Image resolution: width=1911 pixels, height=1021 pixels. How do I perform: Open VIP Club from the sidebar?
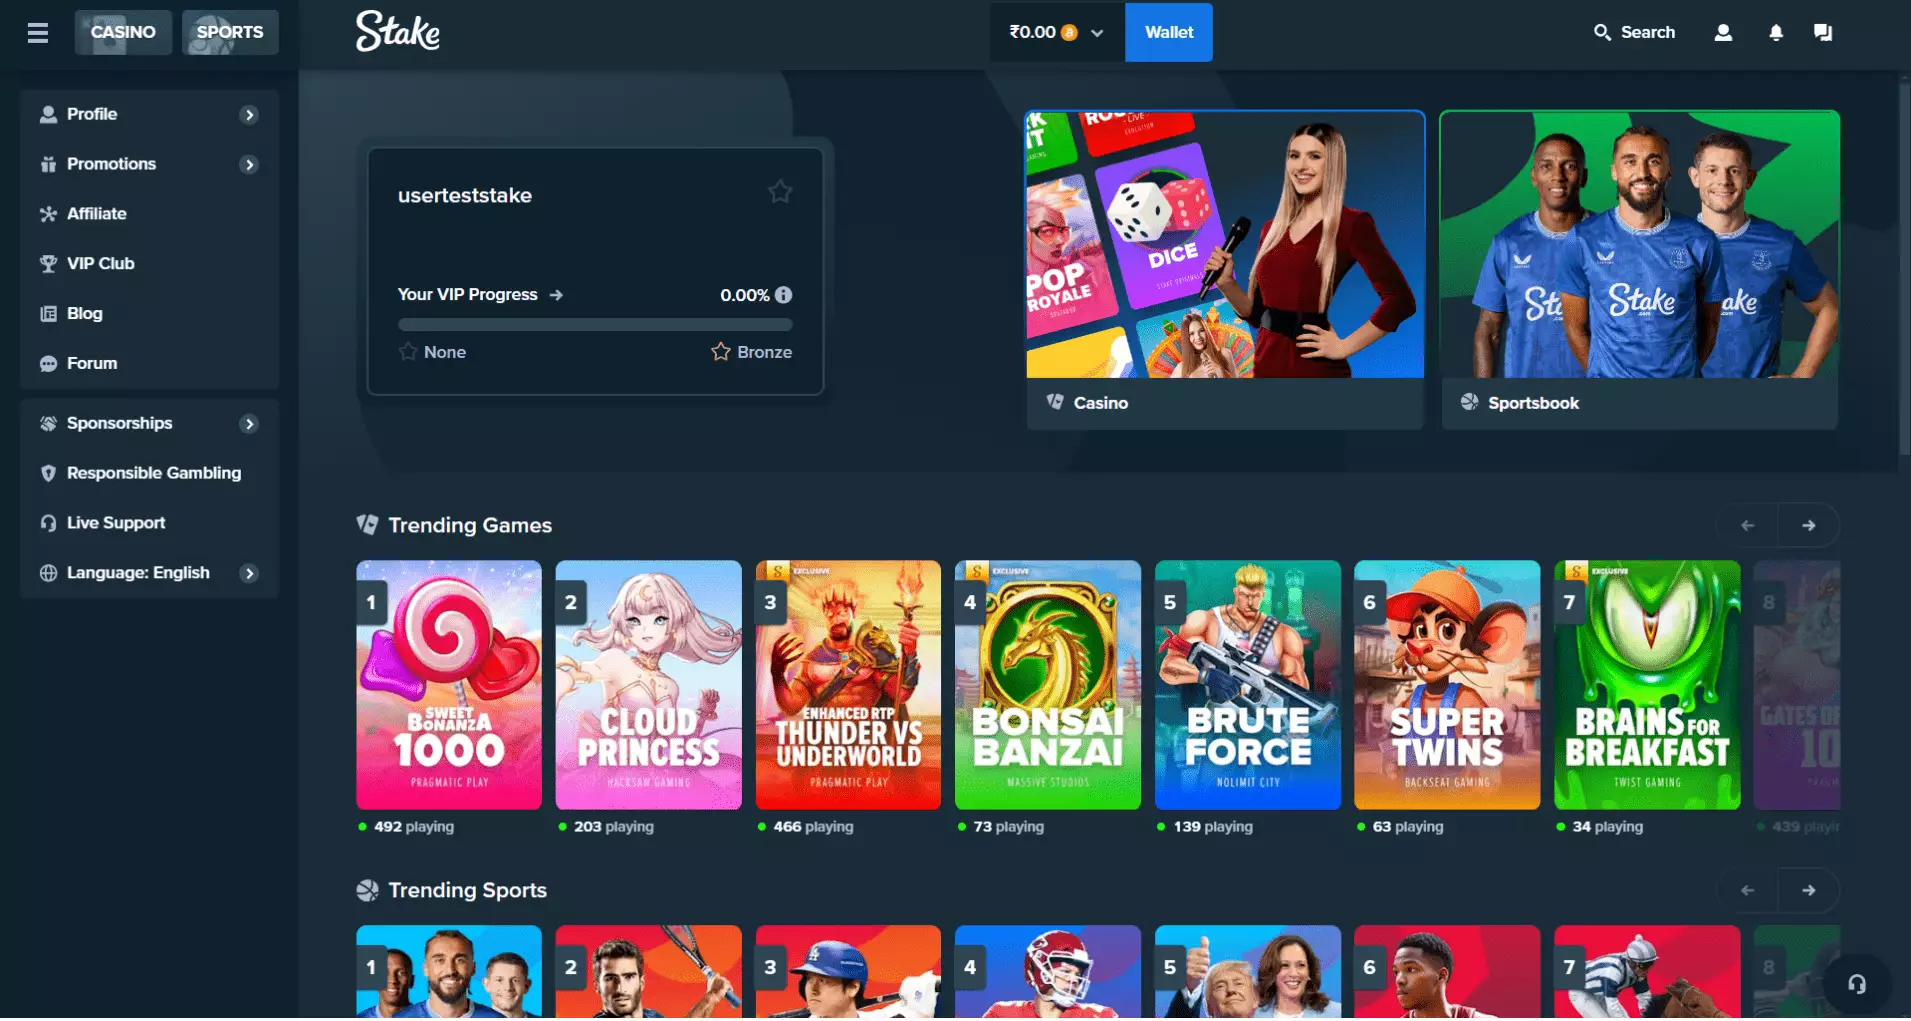click(100, 264)
